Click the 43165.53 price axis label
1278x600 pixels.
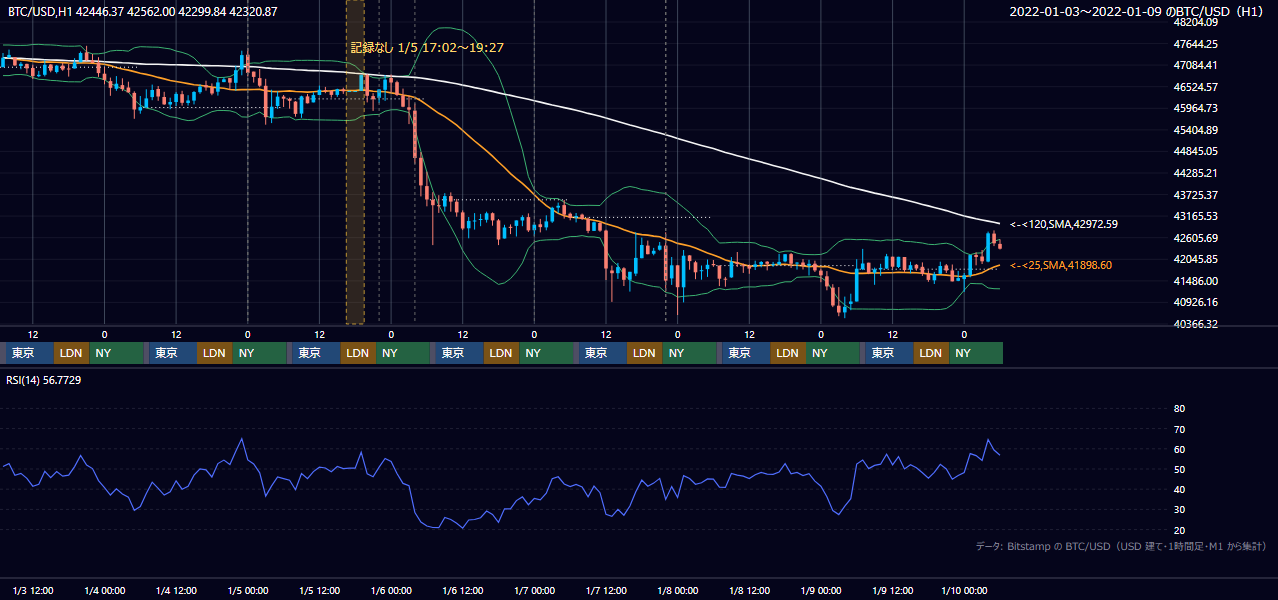point(1195,216)
